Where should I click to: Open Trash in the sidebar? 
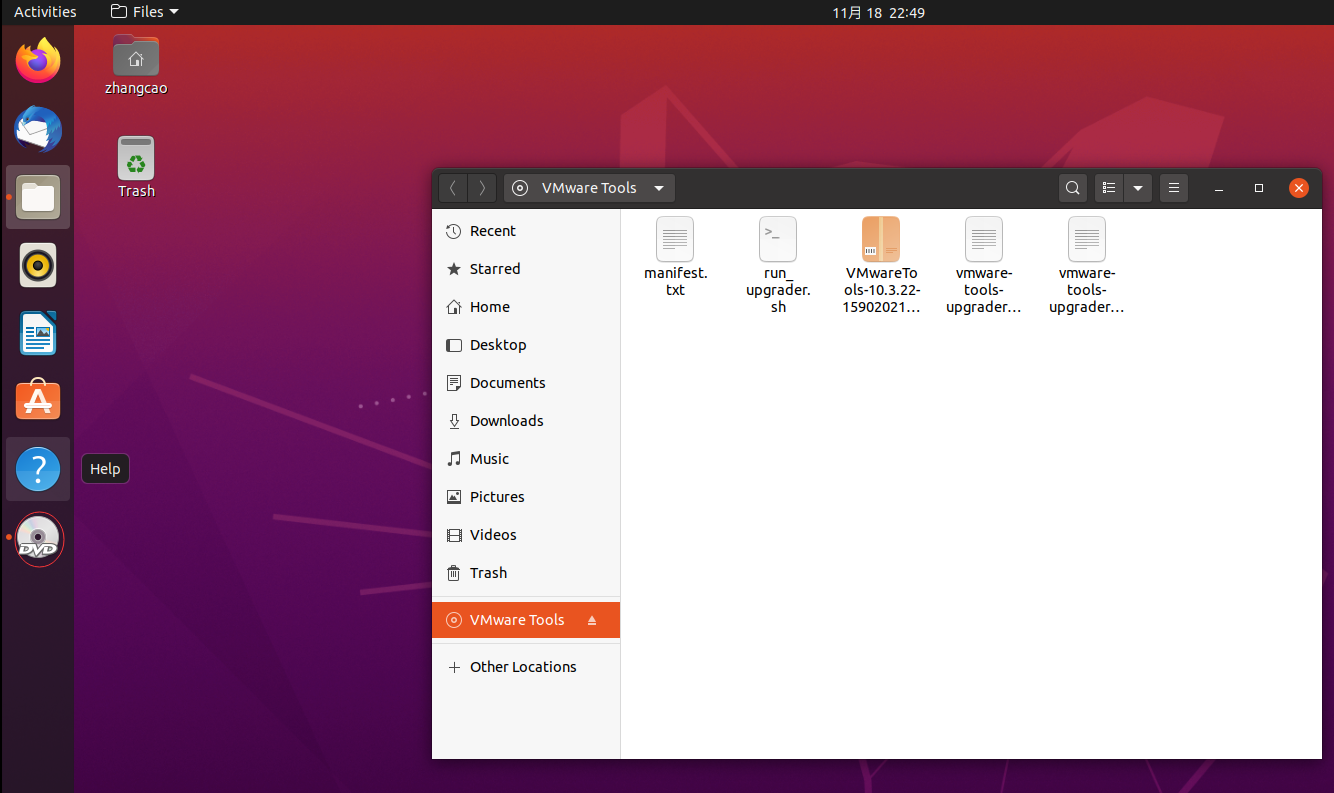(x=526, y=573)
